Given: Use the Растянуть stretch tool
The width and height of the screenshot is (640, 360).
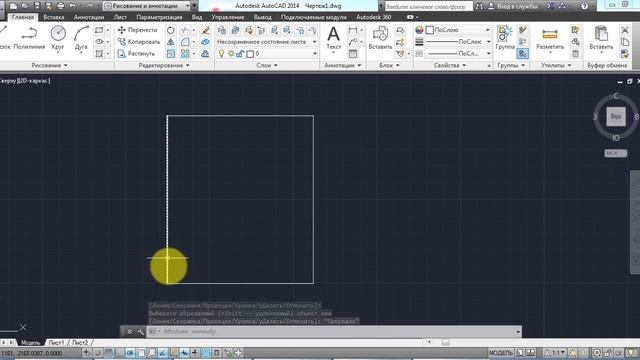Looking at the screenshot, I should pyautogui.click(x=136, y=53).
